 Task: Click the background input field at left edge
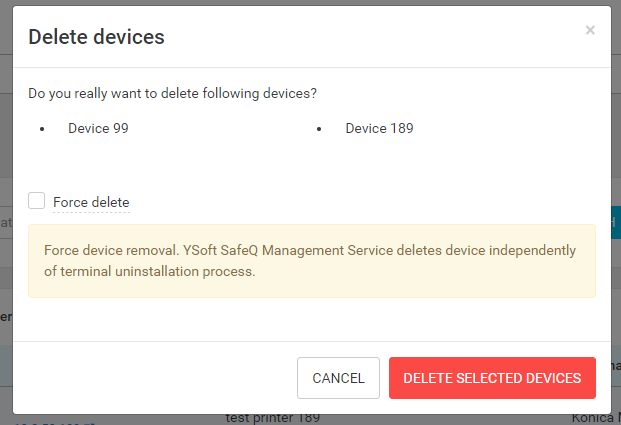tap(5, 221)
